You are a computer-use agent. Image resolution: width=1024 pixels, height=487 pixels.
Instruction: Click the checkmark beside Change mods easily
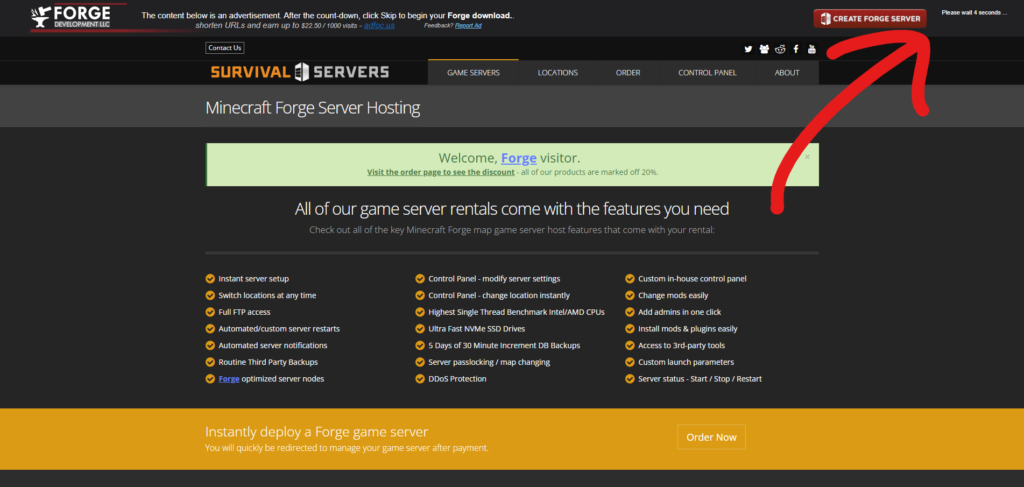(x=630, y=295)
